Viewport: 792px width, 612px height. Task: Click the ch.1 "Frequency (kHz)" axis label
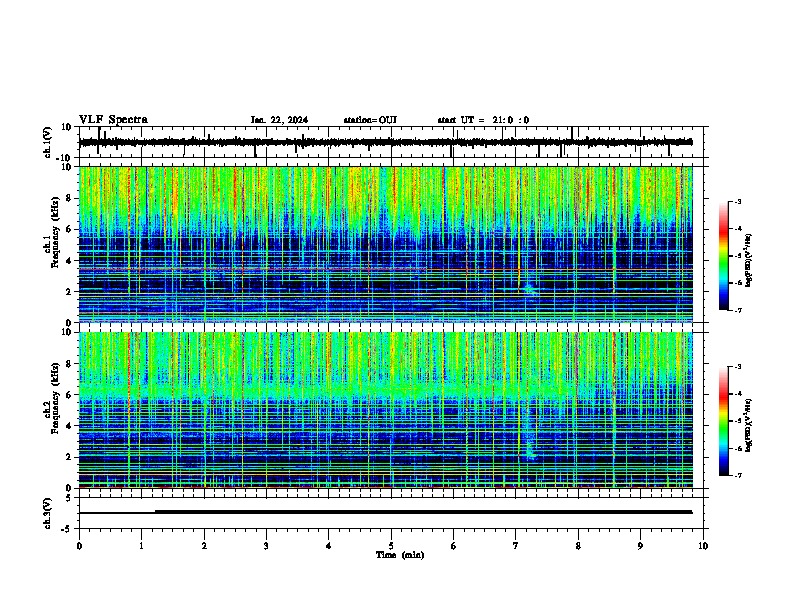55,233
